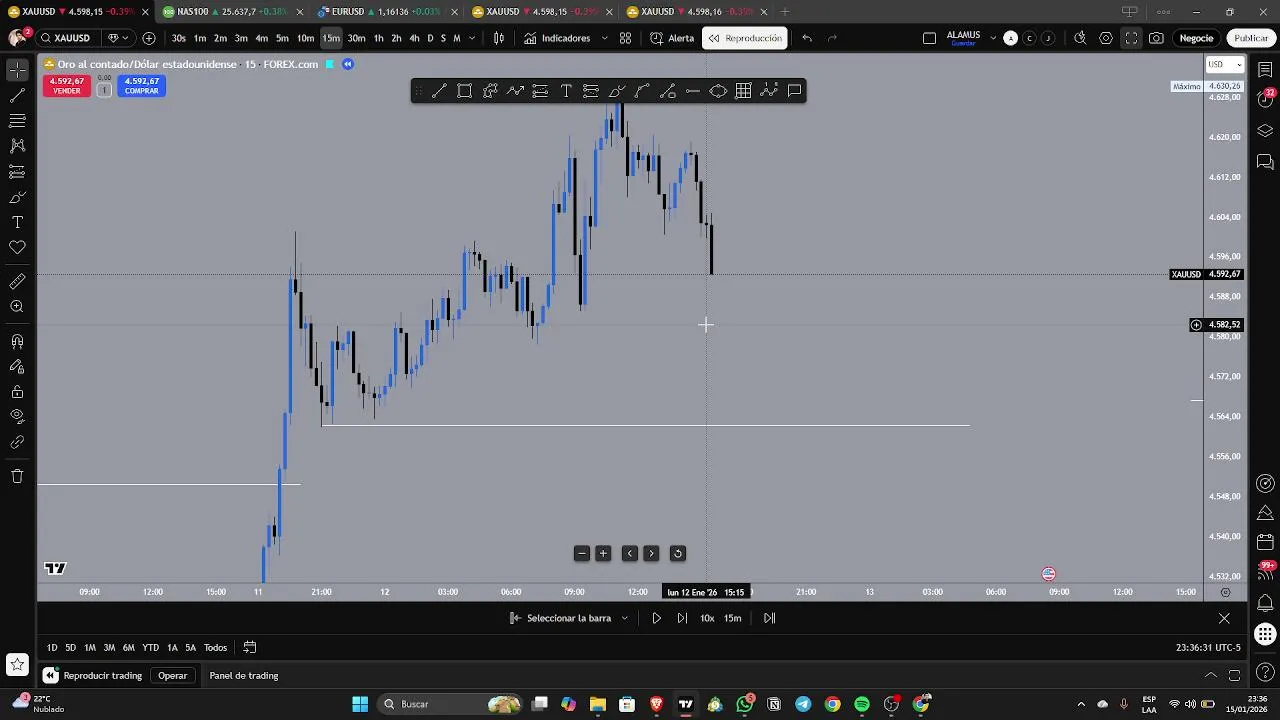Pick the rectangle tool in floating toolbar
Image resolution: width=1280 pixels, height=720 pixels.
tap(465, 91)
